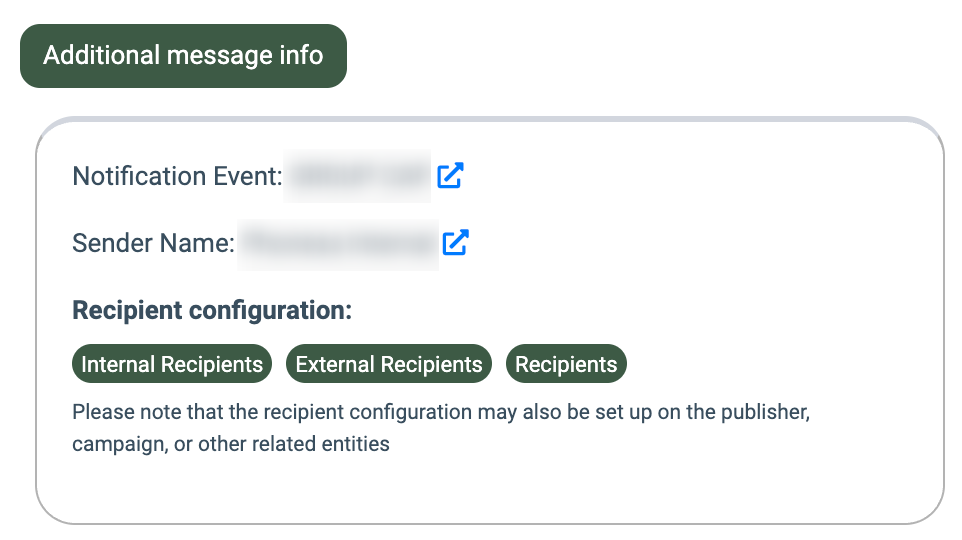Open the Notification Event external link icon

451,176
